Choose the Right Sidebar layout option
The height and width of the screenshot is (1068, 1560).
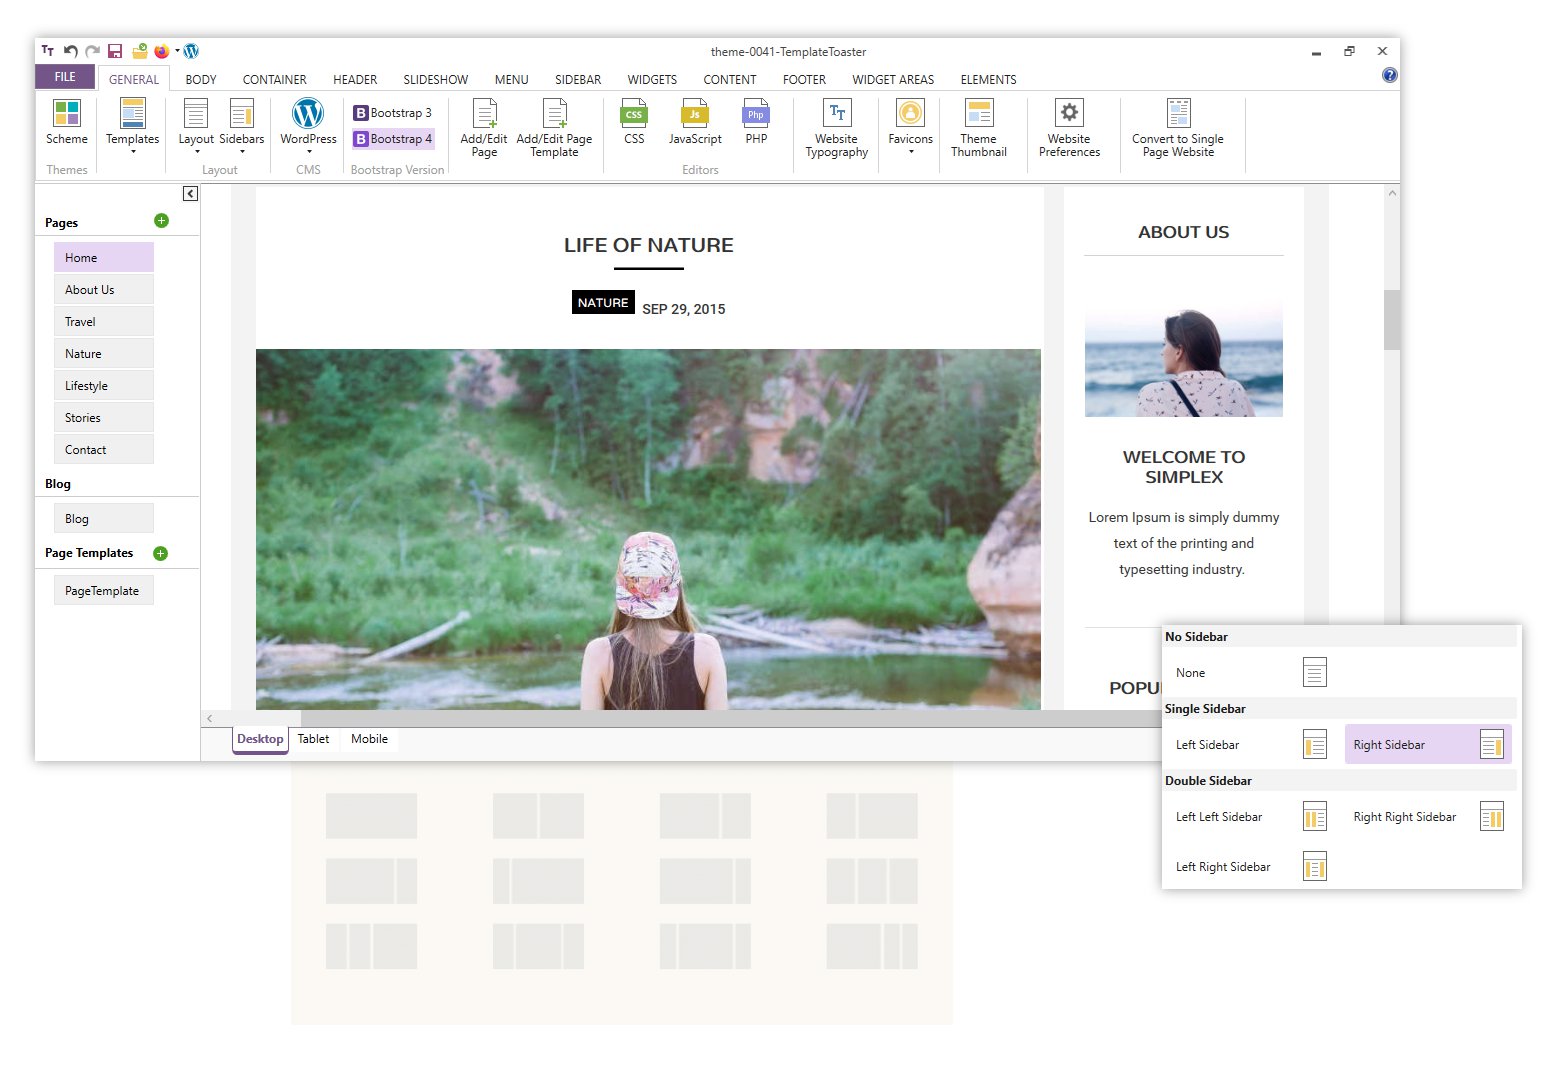click(1427, 745)
